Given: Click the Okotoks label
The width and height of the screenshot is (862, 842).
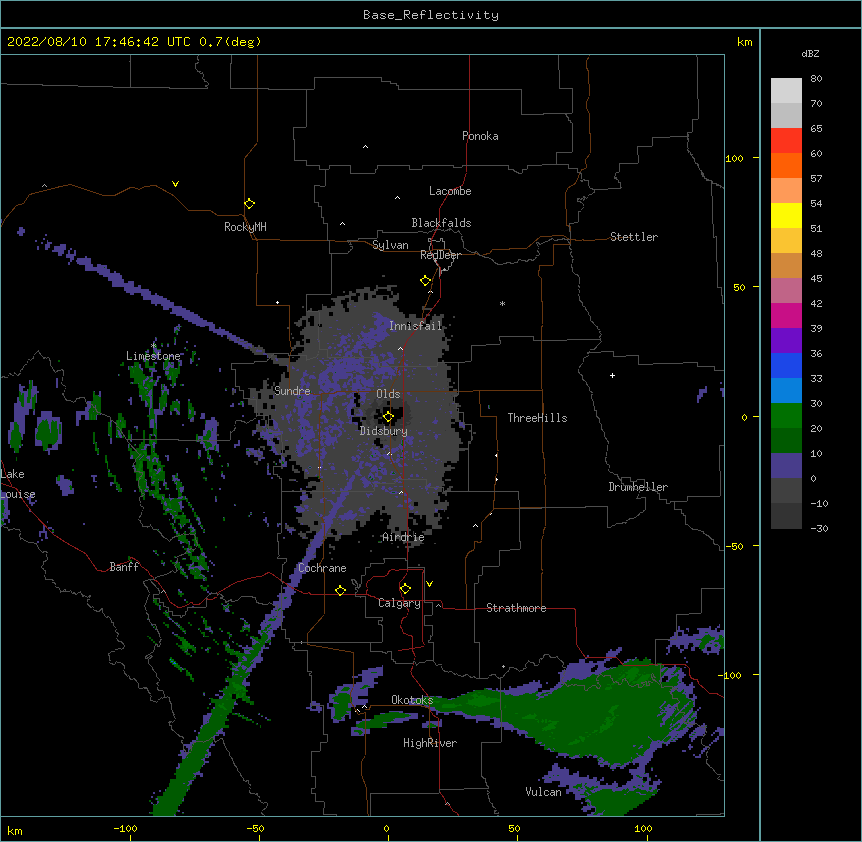Looking at the screenshot, I should pyautogui.click(x=412, y=700).
